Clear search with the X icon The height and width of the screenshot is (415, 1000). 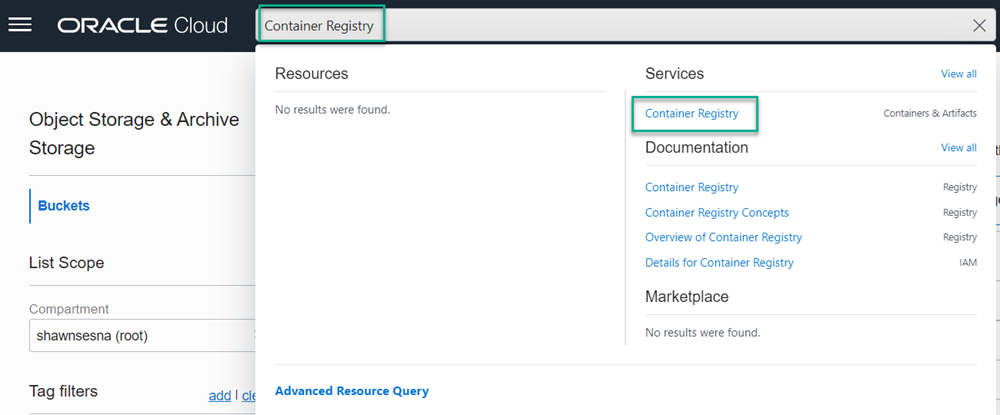979,26
